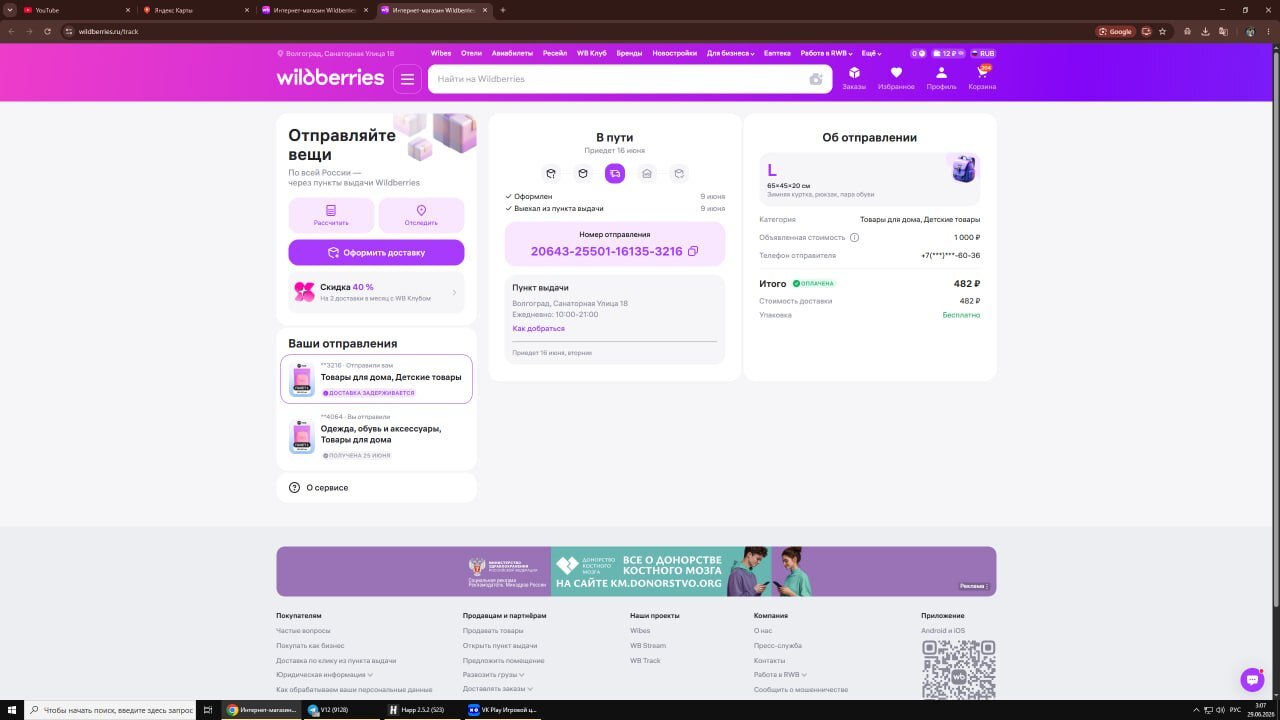Viewport: 1280px width, 720px height.
Task: Expand the Для бизнеса dropdown
Action: tap(730, 53)
